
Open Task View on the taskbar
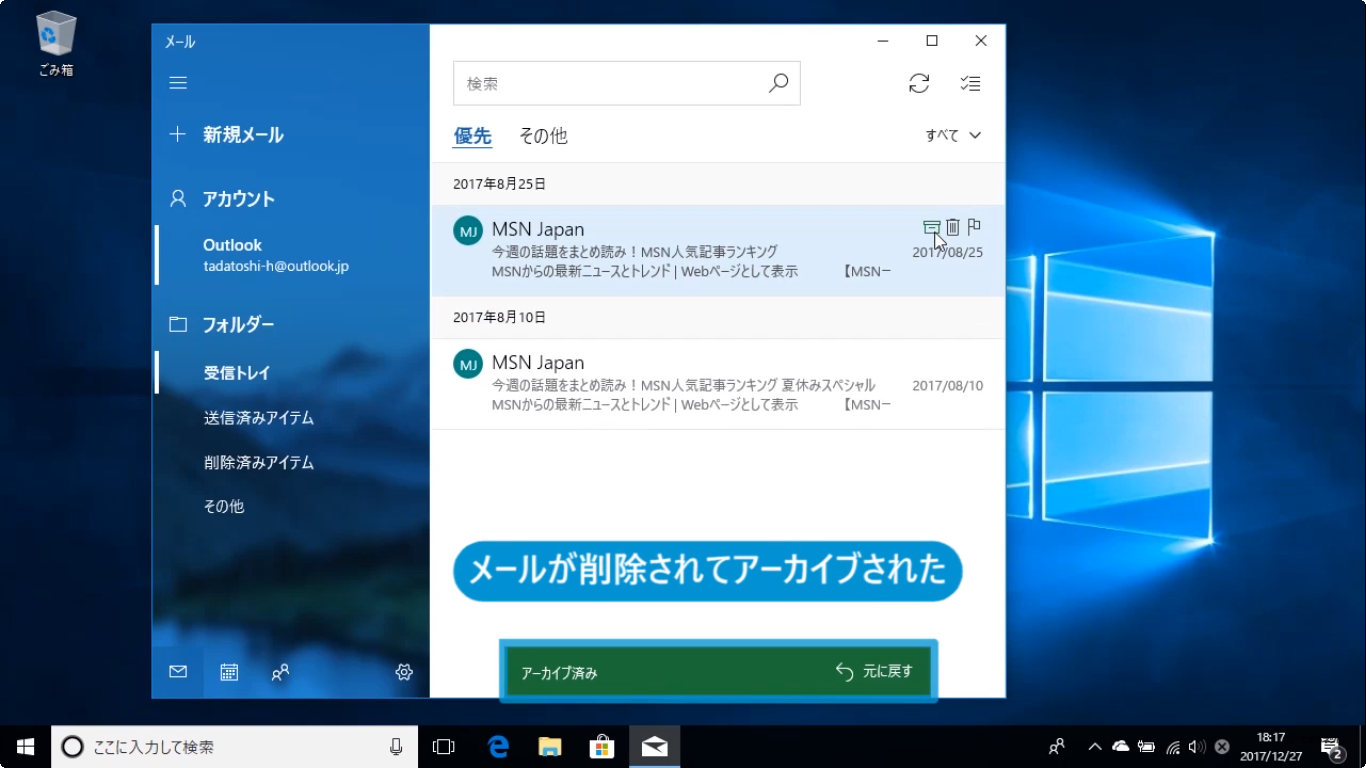[x=443, y=747]
